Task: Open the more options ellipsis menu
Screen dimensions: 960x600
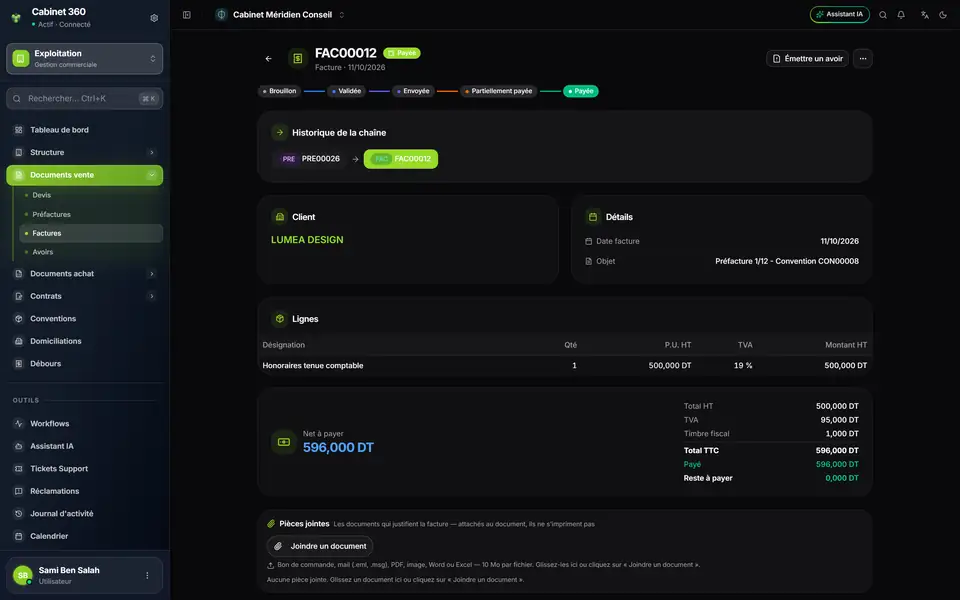Action: [863, 59]
